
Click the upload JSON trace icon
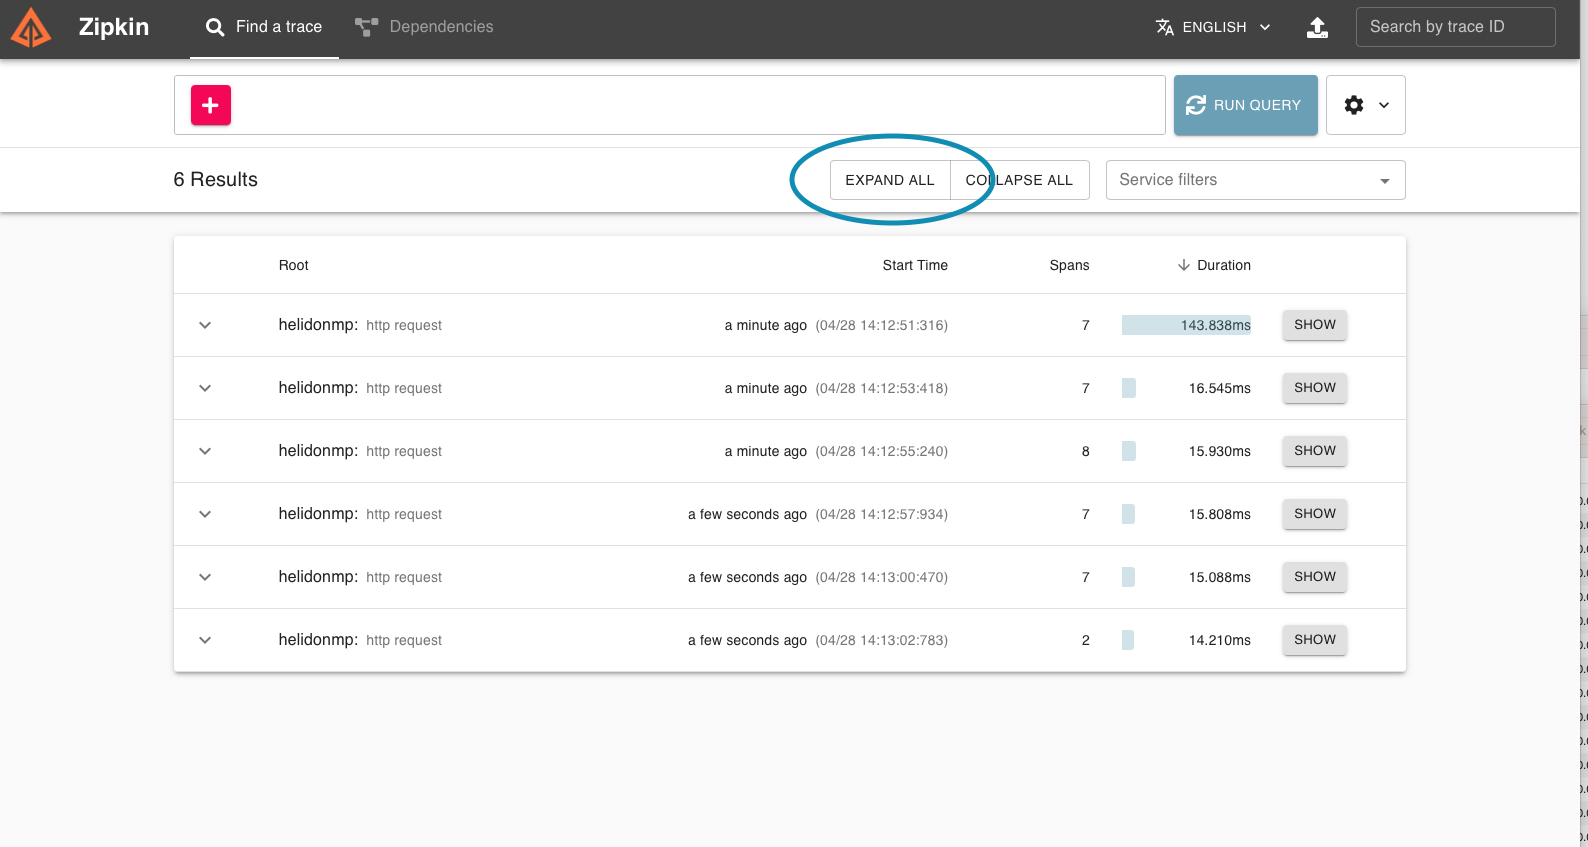click(1317, 27)
